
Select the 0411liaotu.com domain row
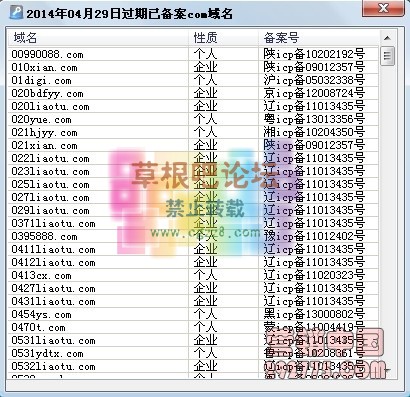click(193, 249)
